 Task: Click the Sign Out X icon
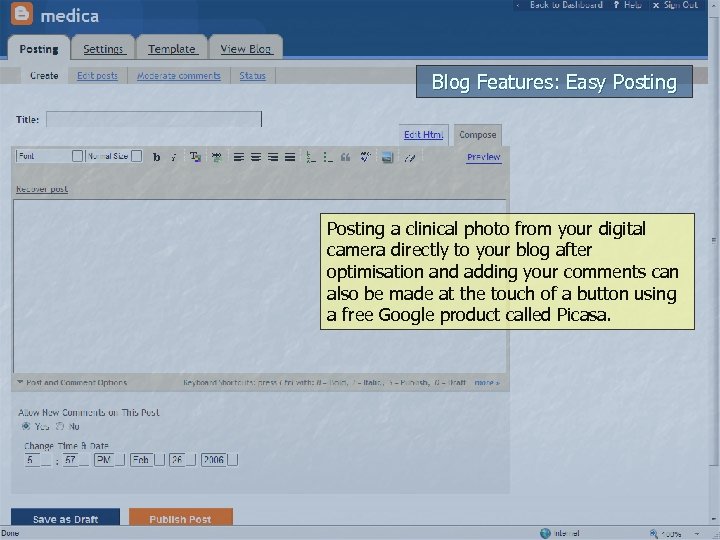[656, 5]
